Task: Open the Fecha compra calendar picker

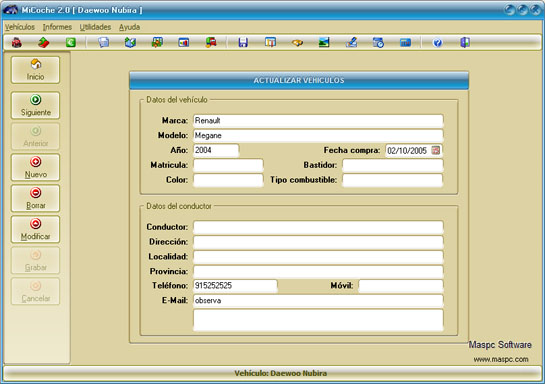Action: click(x=436, y=150)
